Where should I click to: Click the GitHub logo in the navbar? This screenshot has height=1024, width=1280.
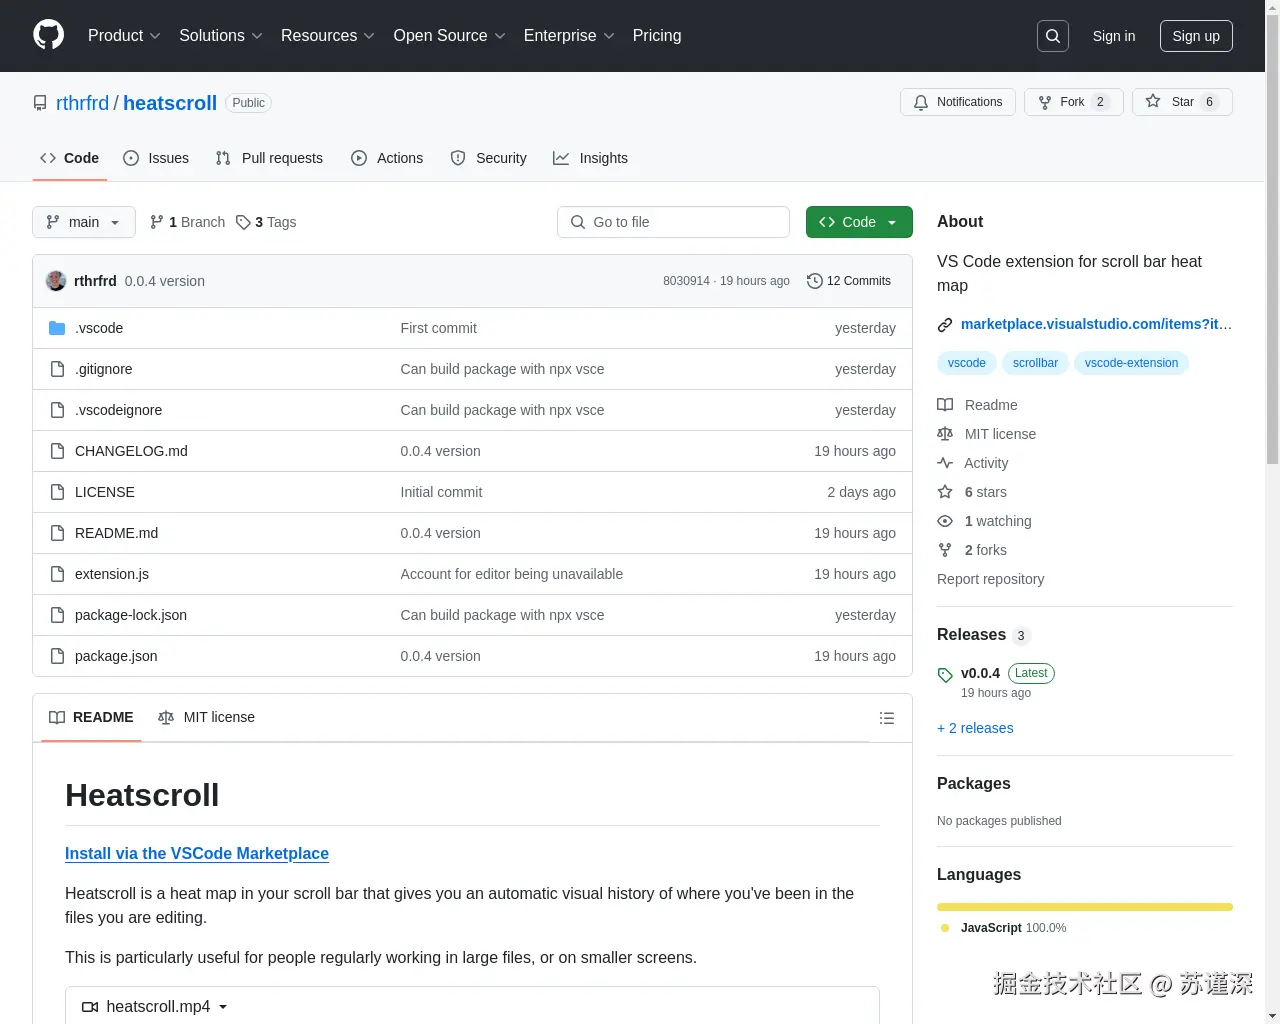pos(48,36)
